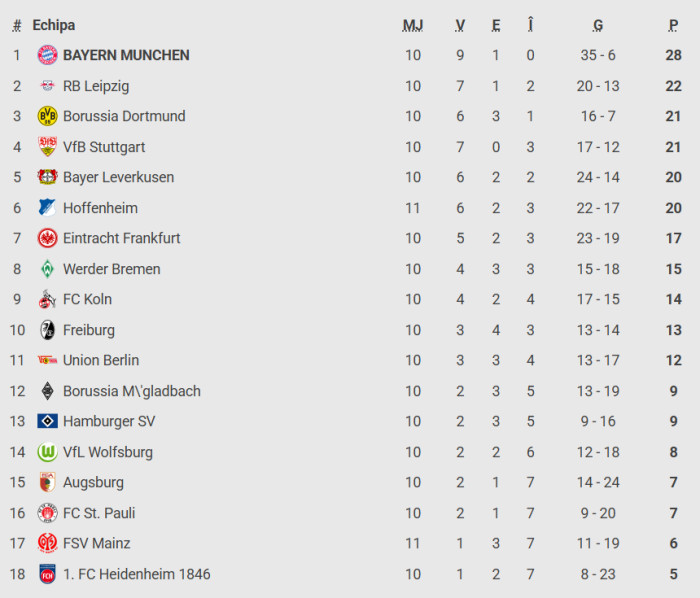The width and height of the screenshot is (700, 598).
Task: Open the Hoffenheim team link
Action: pyautogui.click(x=100, y=208)
